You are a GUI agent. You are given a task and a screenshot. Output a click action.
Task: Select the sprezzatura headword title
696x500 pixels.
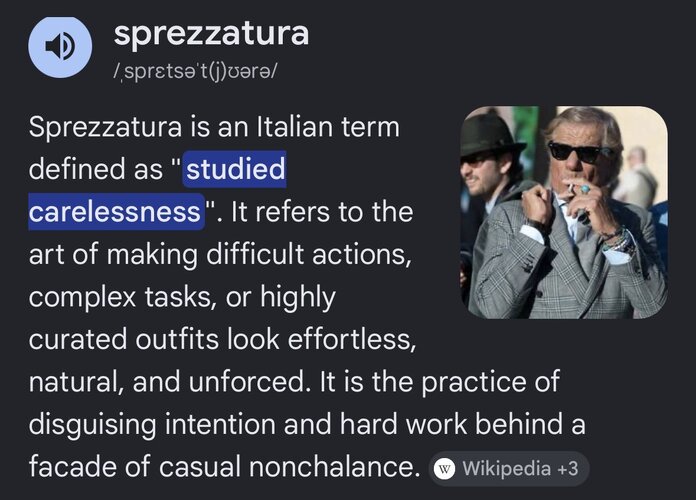coord(211,33)
